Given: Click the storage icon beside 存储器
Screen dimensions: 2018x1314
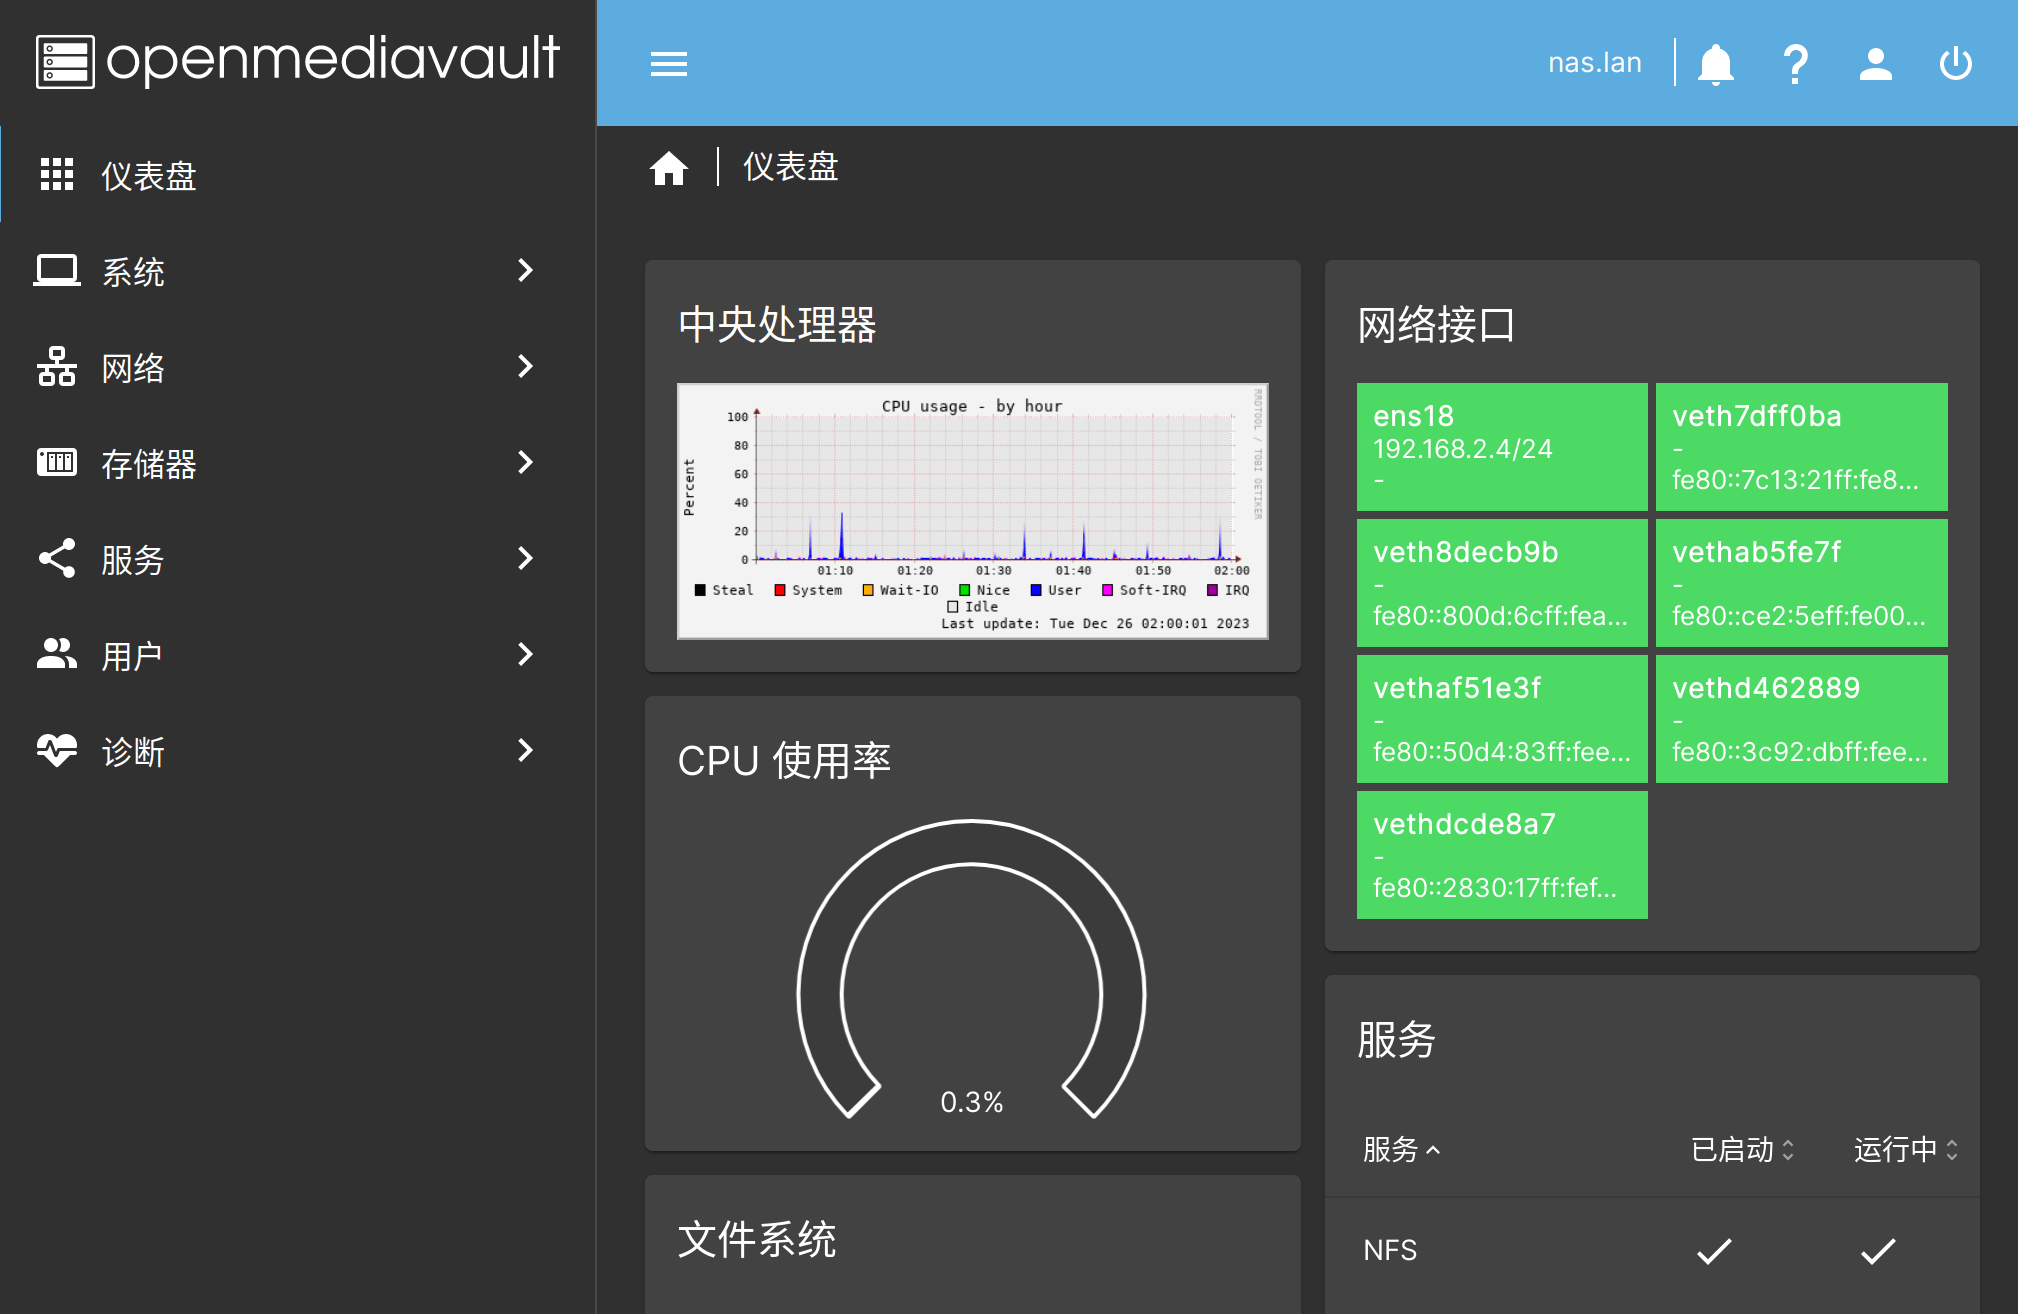Looking at the screenshot, I should pyautogui.click(x=57, y=462).
